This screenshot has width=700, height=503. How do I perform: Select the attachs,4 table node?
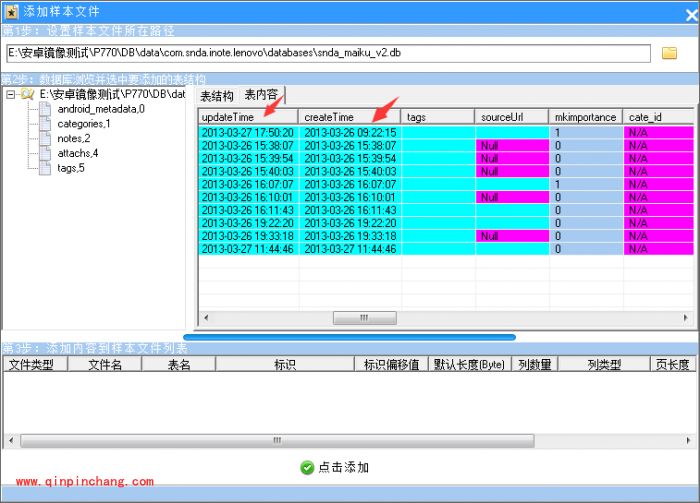pyautogui.click(x=77, y=154)
